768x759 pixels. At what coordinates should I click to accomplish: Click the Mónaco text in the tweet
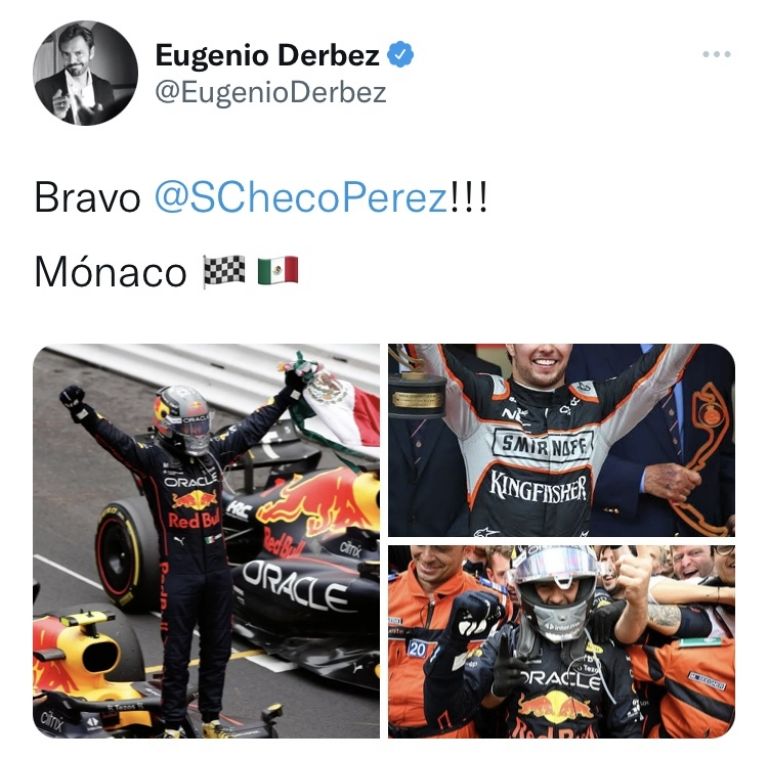coord(111,272)
